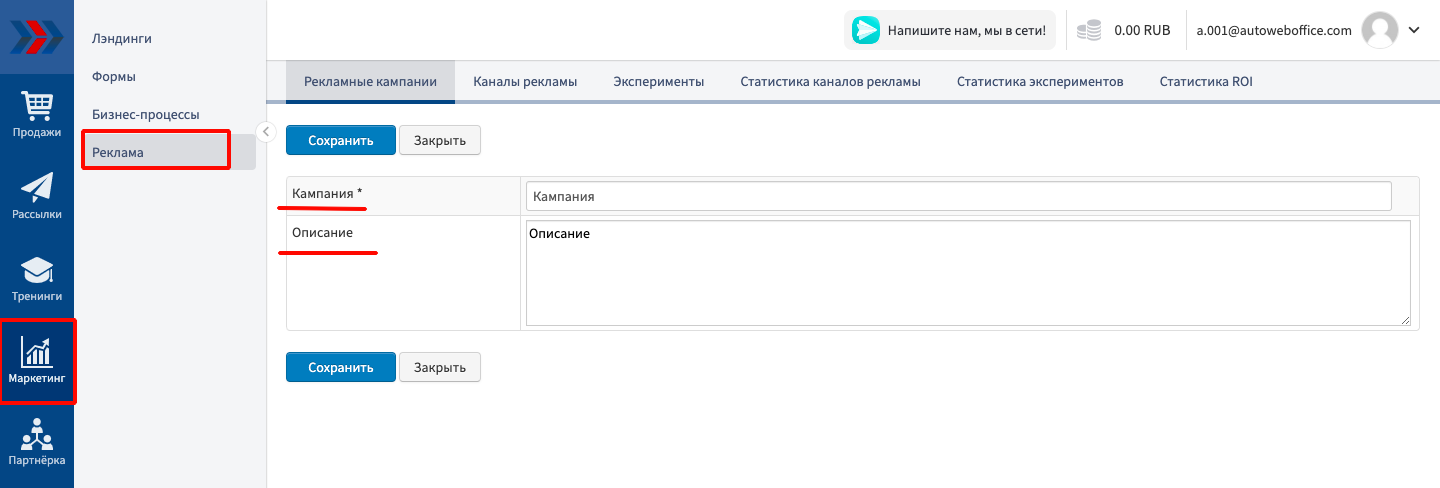
Task: Collapse the sidebar with arrow toggle
Action: [x=266, y=131]
